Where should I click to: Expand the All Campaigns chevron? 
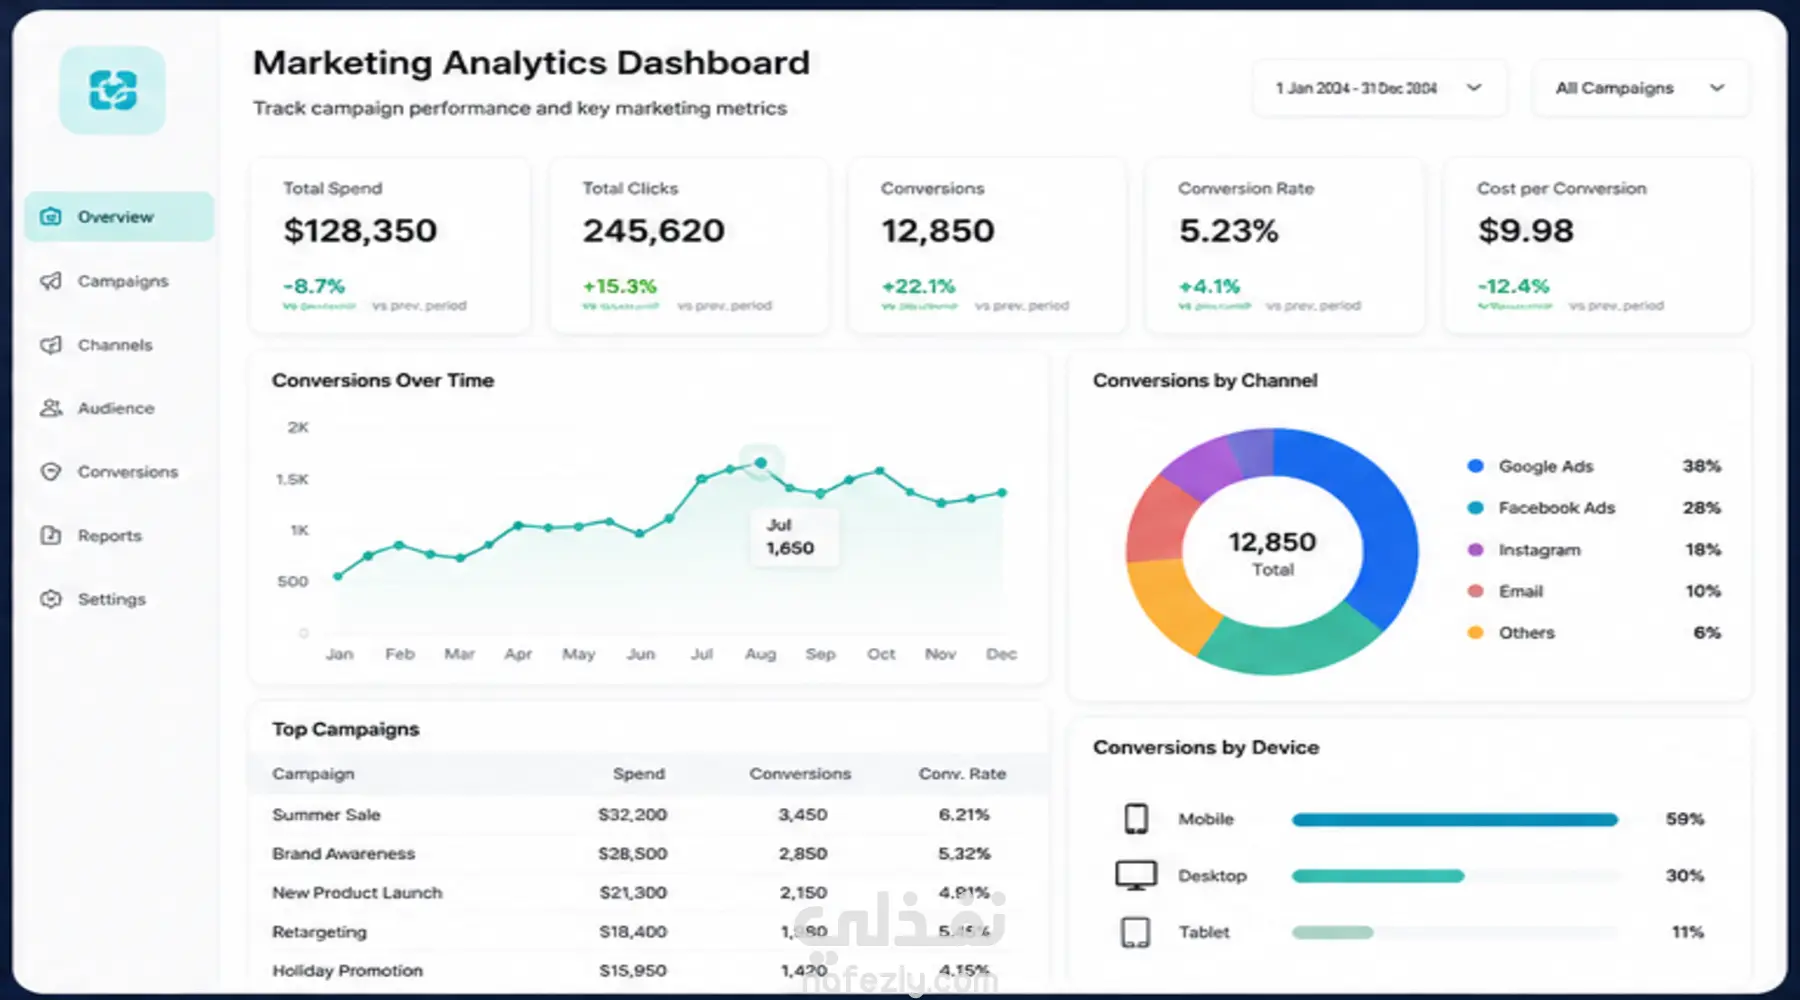1717,88
